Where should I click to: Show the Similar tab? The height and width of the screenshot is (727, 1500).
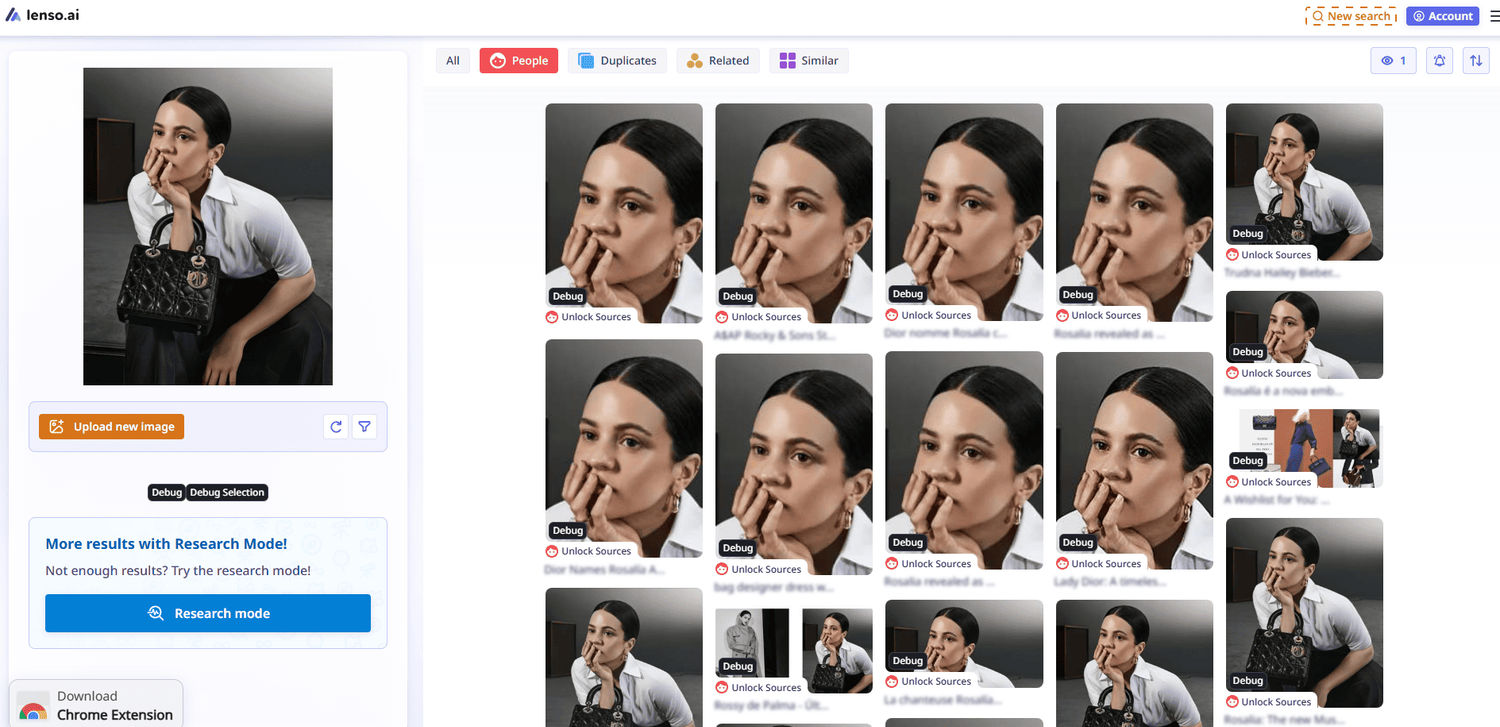coord(809,61)
